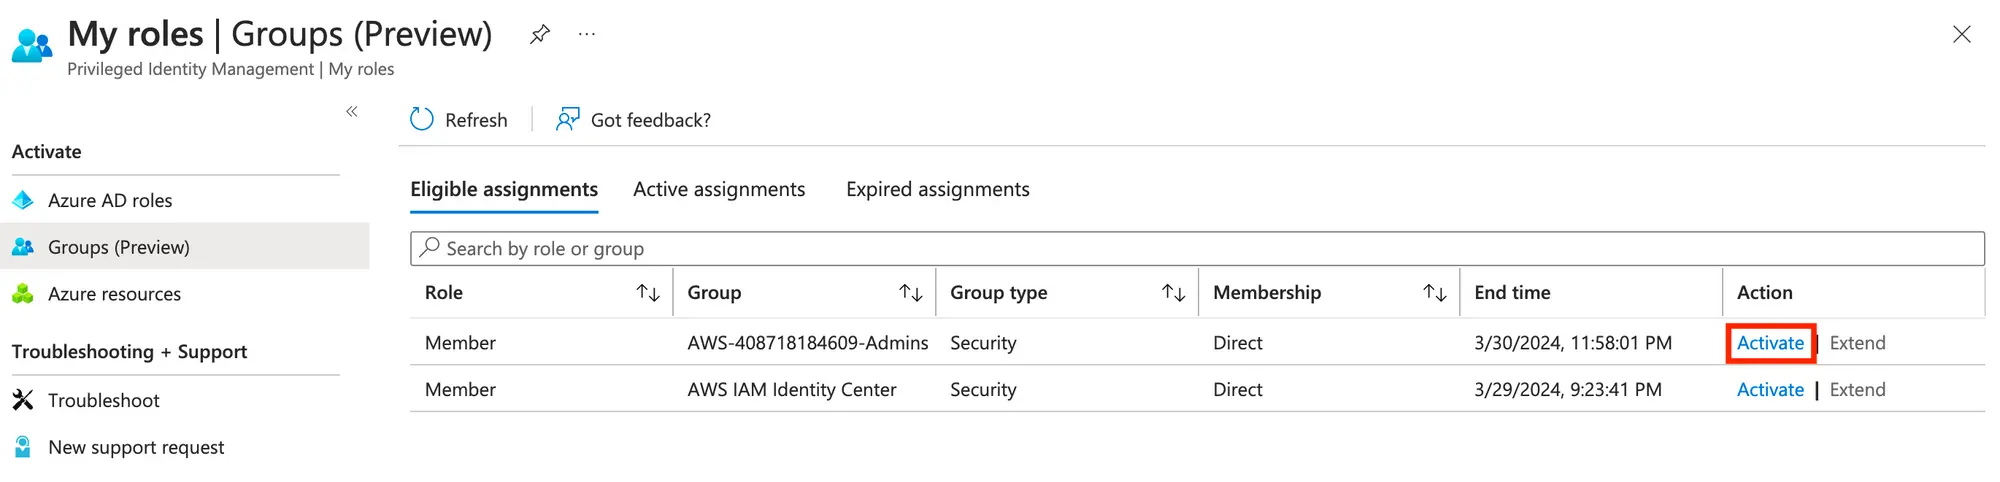Open Azure AD roles in sidebar
The height and width of the screenshot is (482, 2000).
click(110, 201)
